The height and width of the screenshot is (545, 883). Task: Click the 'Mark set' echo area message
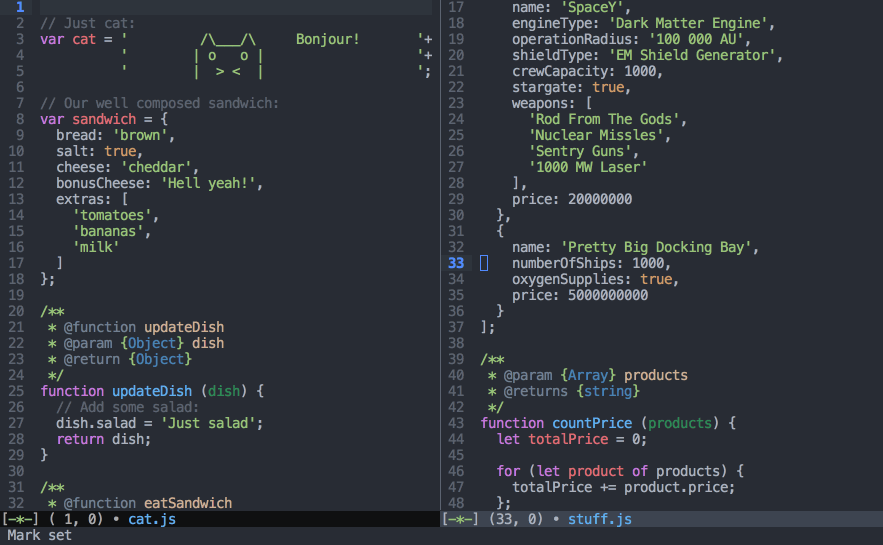pos(39,535)
